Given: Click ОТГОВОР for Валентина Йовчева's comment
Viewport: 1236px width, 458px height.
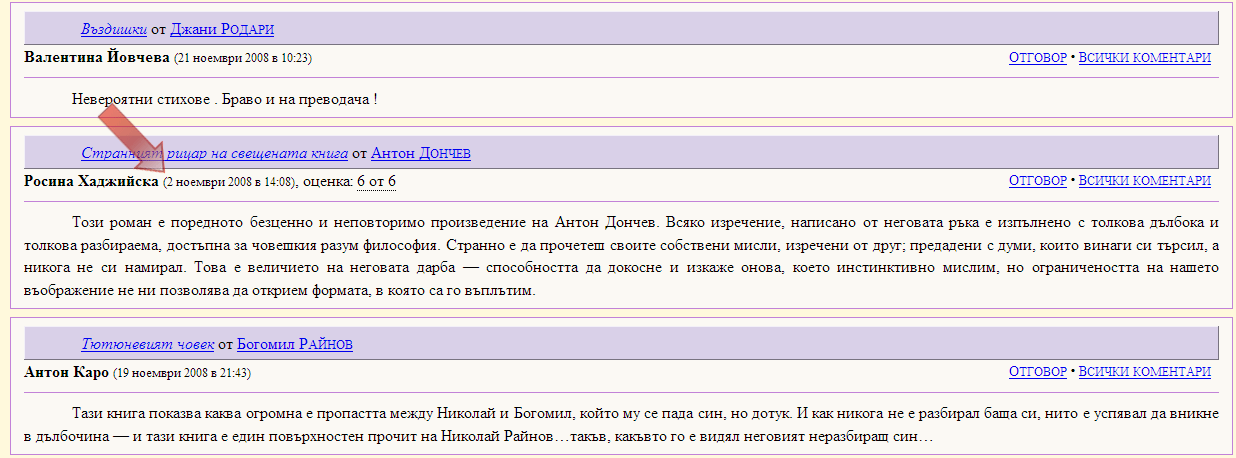Looking at the screenshot, I should [x=1038, y=58].
